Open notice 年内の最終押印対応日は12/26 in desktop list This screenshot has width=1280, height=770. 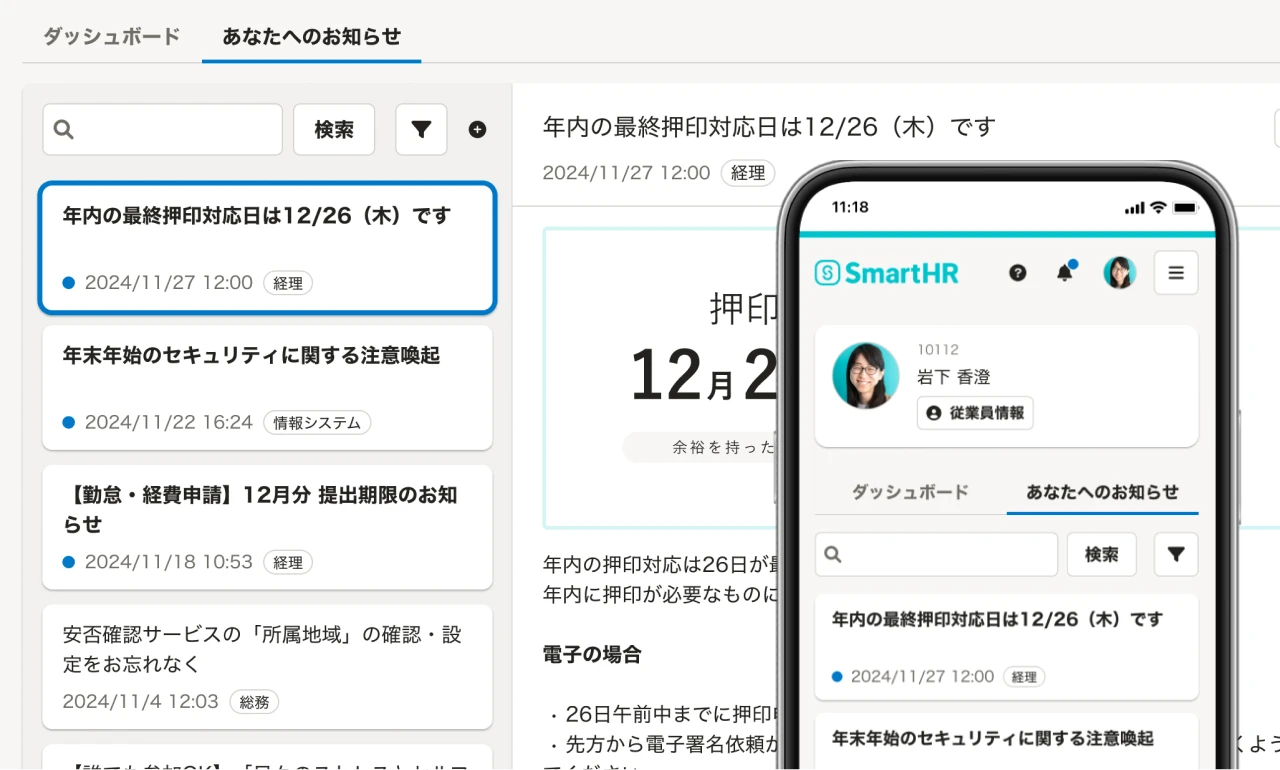(x=267, y=248)
